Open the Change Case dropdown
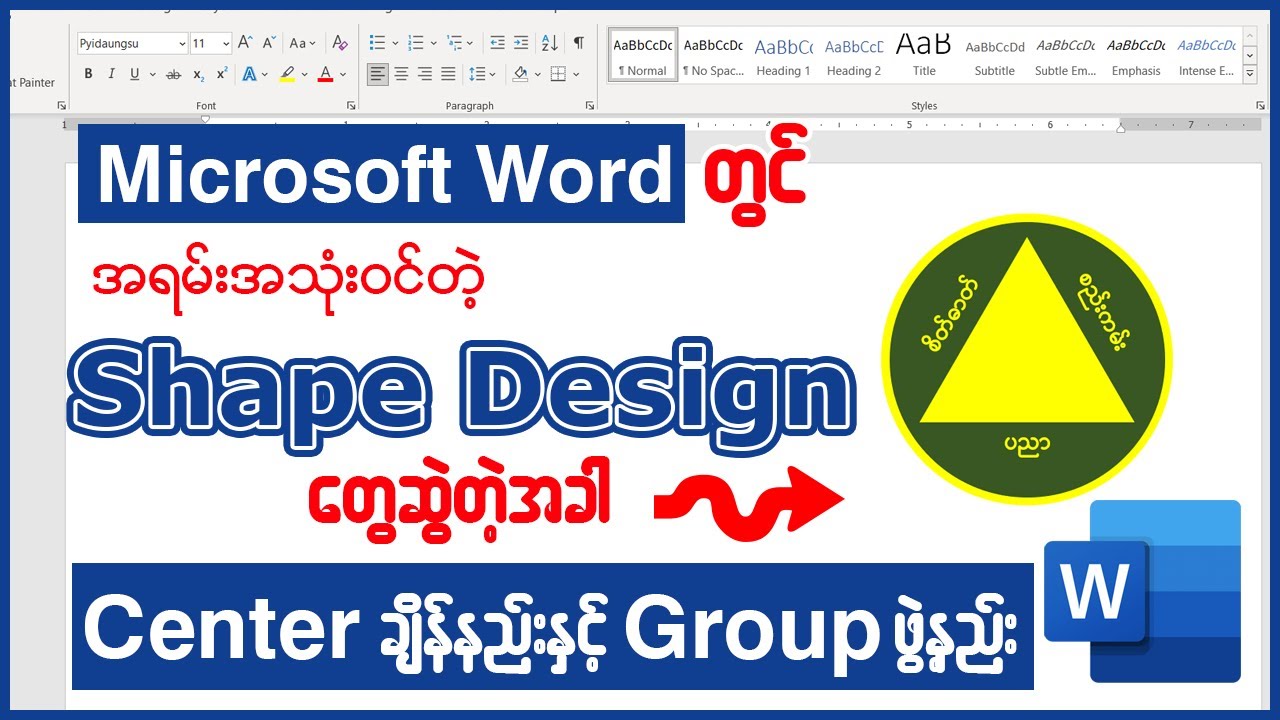This screenshot has height=720, width=1280. coord(302,43)
